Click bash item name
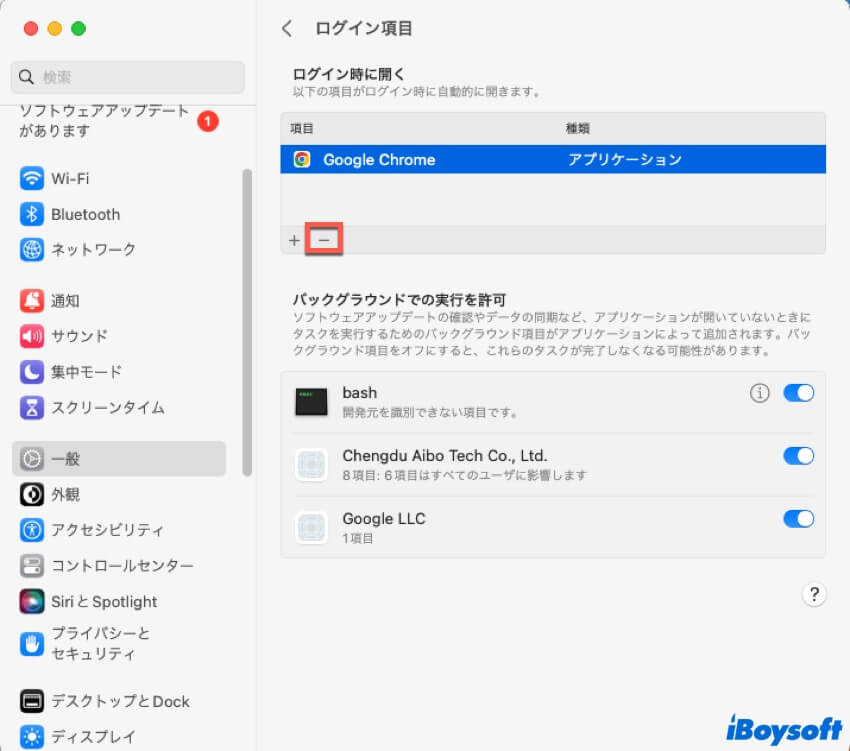 point(359,393)
